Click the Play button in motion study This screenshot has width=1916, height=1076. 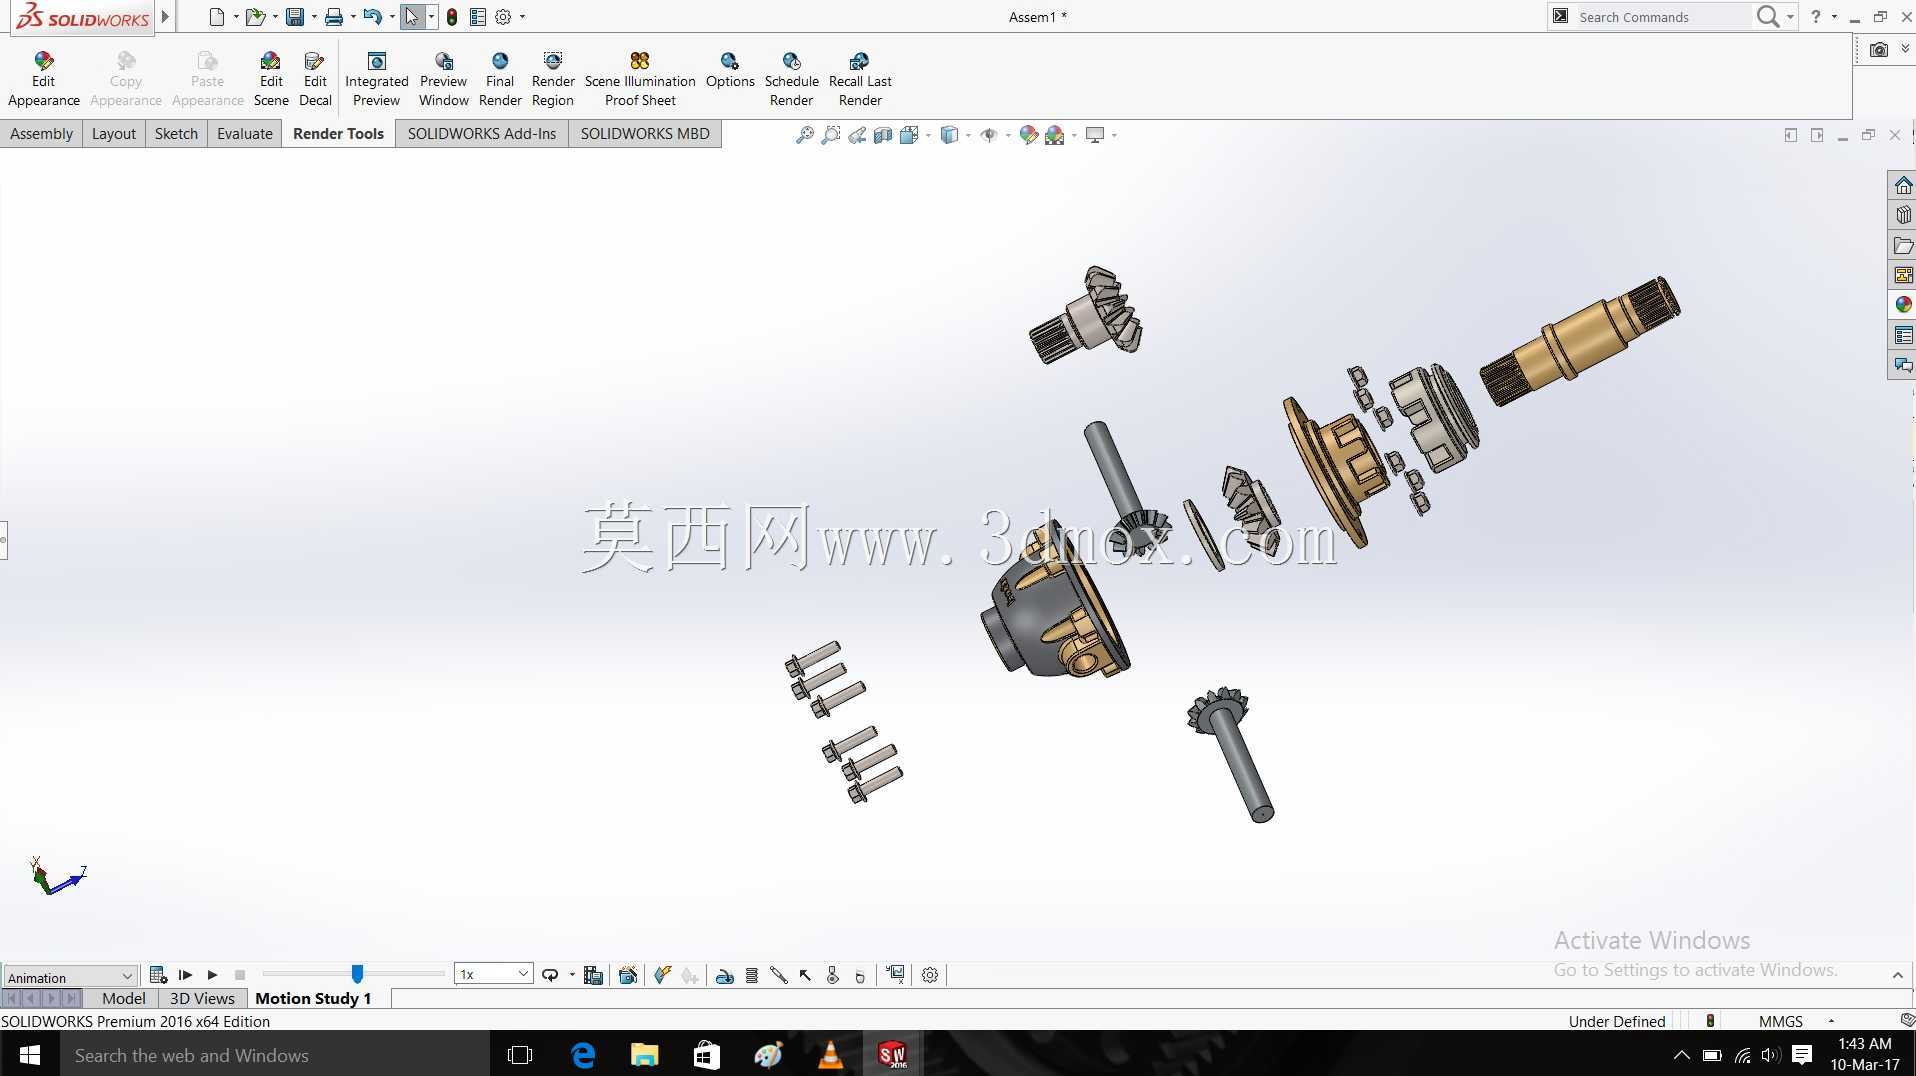[212, 975]
